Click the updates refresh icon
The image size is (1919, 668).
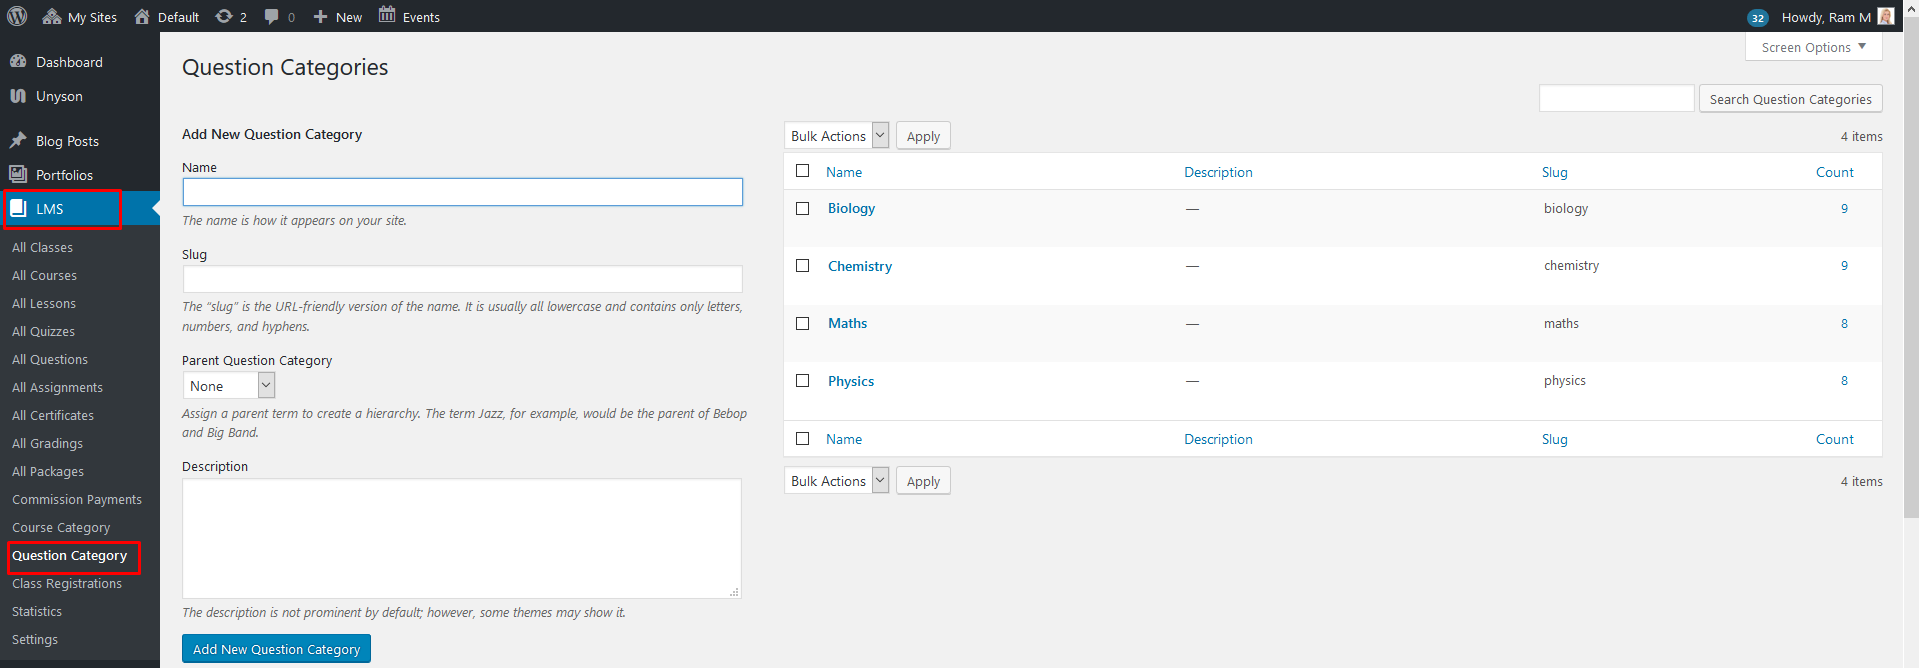tap(224, 16)
